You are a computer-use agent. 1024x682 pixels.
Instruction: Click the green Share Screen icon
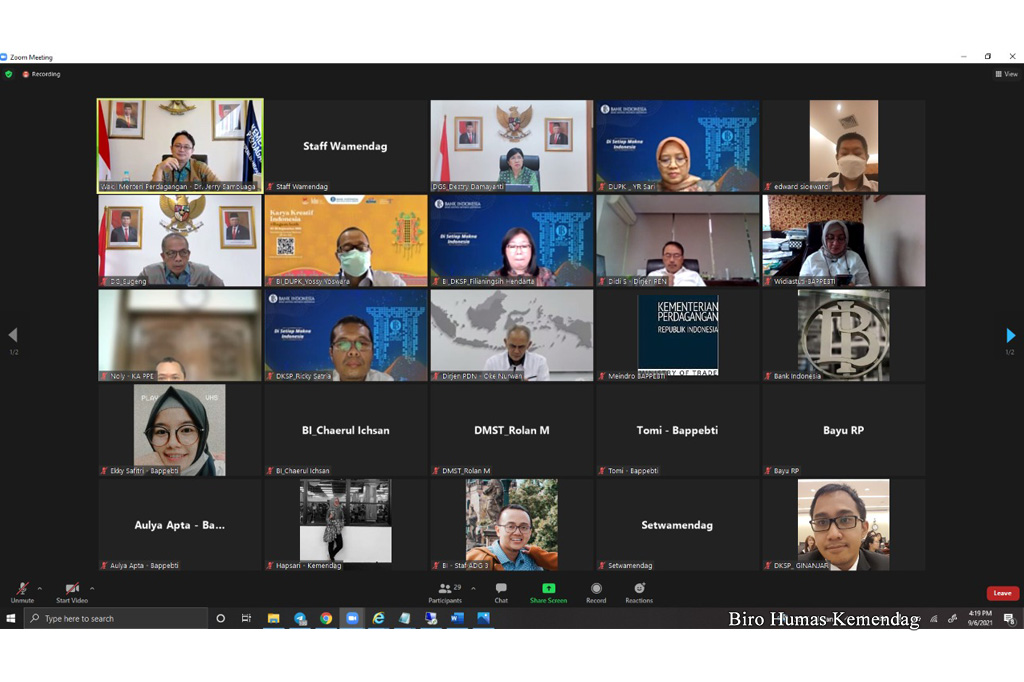tap(549, 588)
